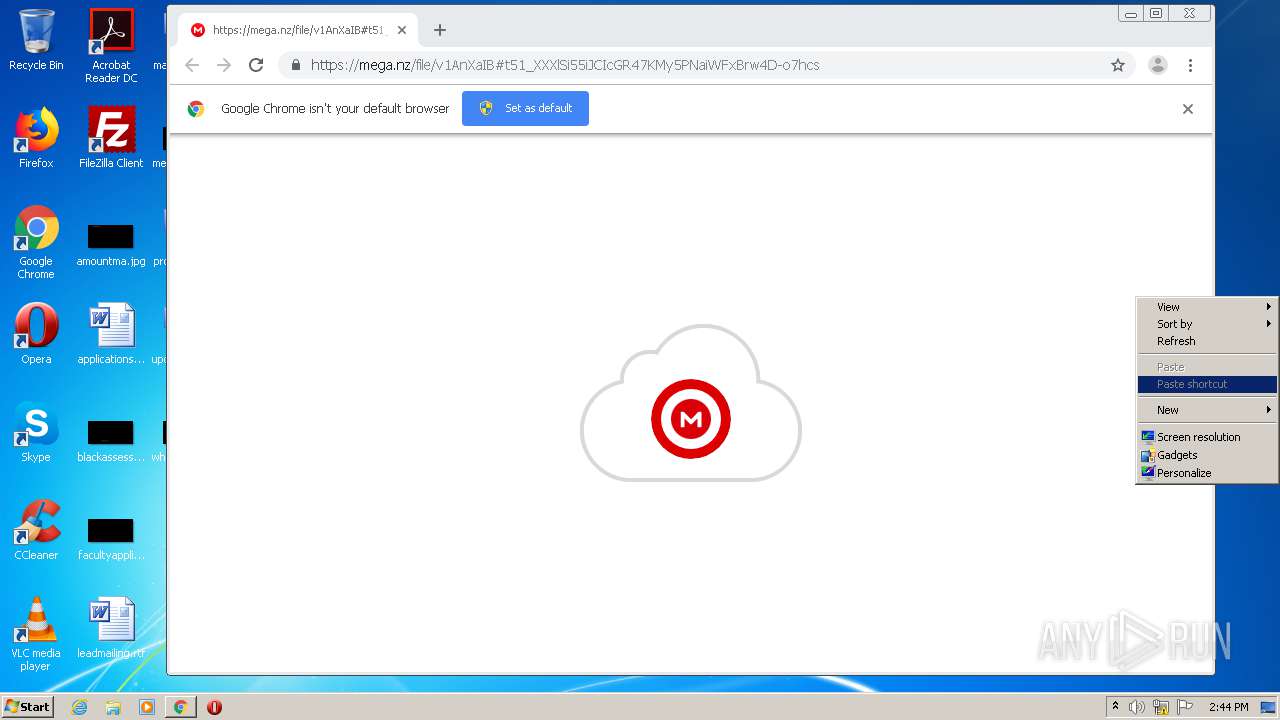Click the MEGA cloud logo
Screen dimensions: 1280x720
click(691, 403)
